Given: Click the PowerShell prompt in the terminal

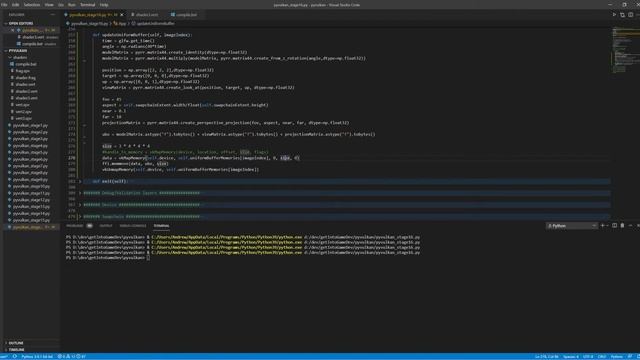Looking at the screenshot, I should (x=106, y=258).
